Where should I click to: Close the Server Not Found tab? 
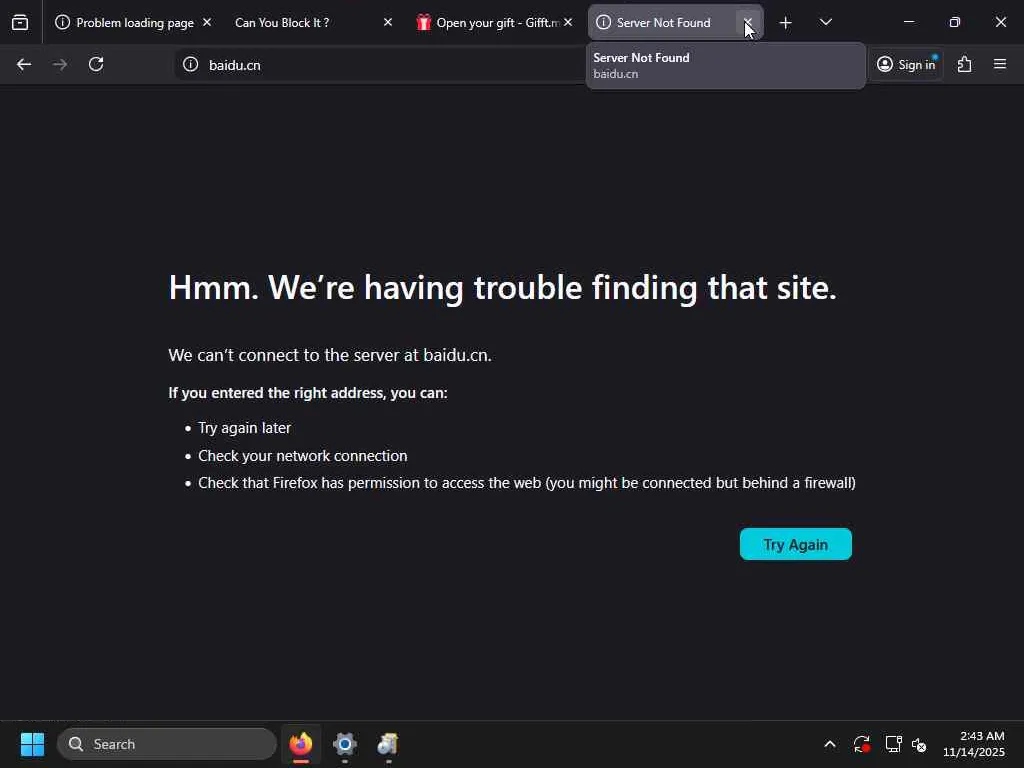(x=748, y=23)
